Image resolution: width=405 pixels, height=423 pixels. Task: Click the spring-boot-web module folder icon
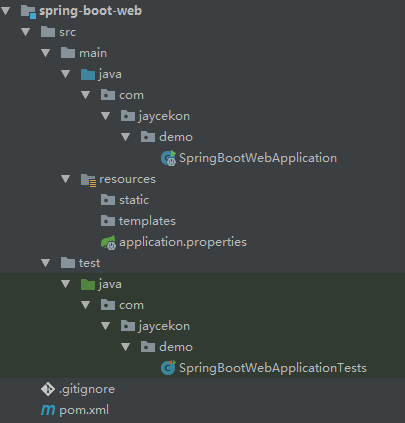(x=28, y=11)
